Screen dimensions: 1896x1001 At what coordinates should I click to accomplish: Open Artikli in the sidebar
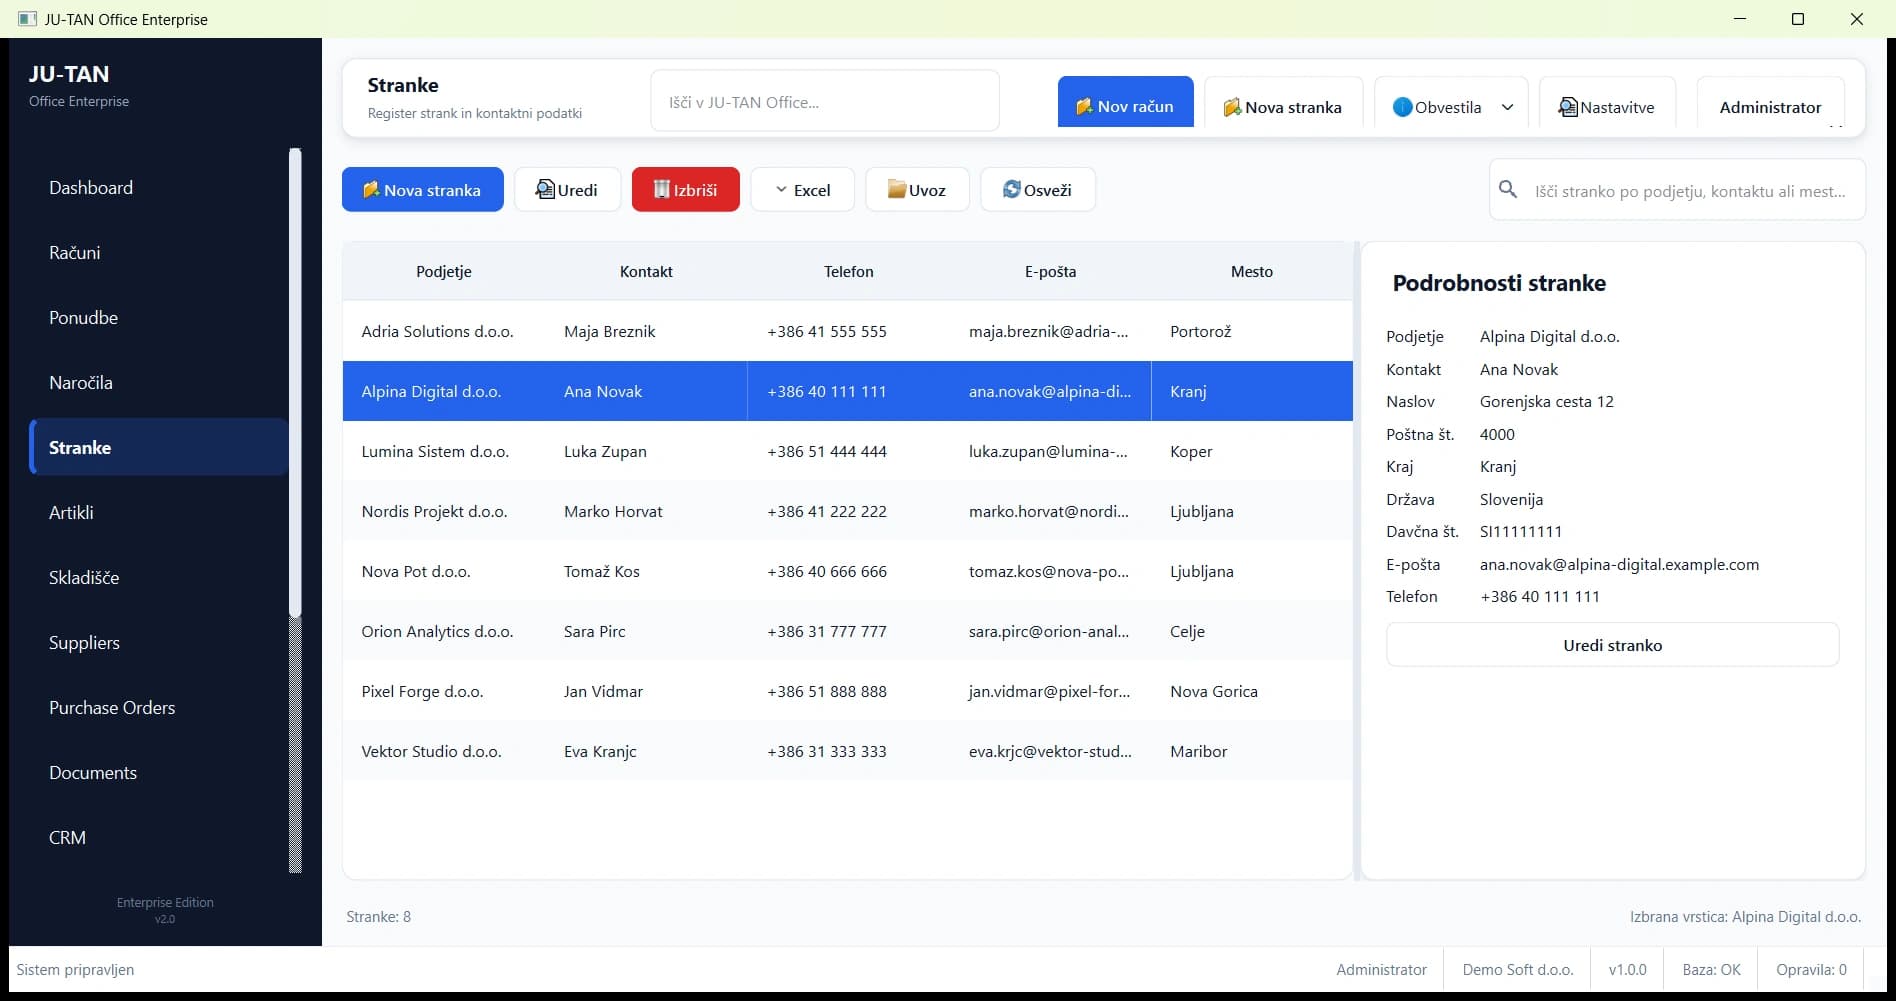click(x=160, y=512)
